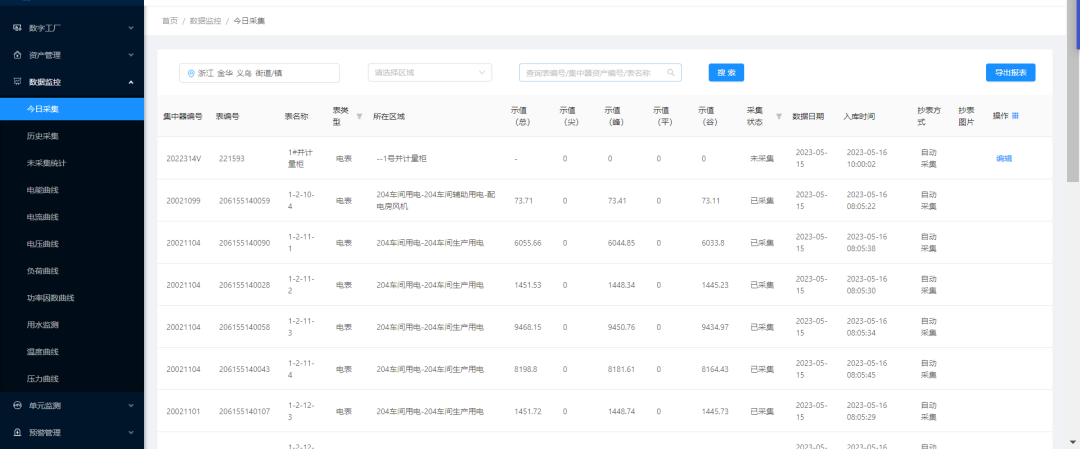This screenshot has height=449, width=1080.
Task: Click the --1号井计量柜 area cell
Action: (402, 158)
